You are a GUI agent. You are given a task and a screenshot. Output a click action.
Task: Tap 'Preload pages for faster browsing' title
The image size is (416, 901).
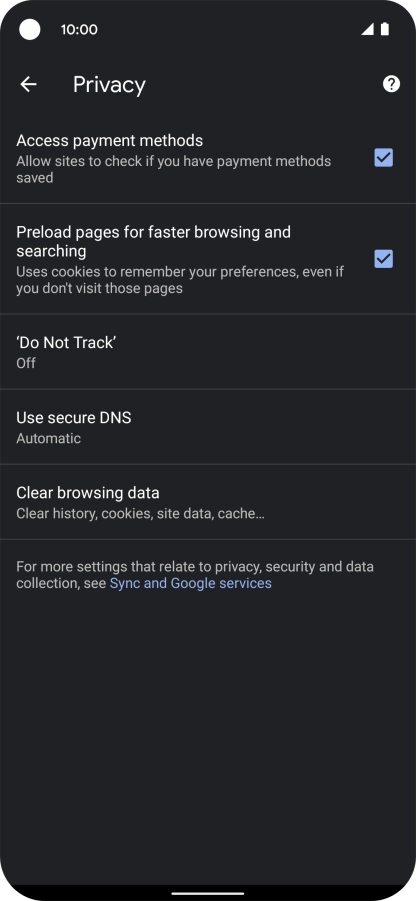tap(153, 241)
